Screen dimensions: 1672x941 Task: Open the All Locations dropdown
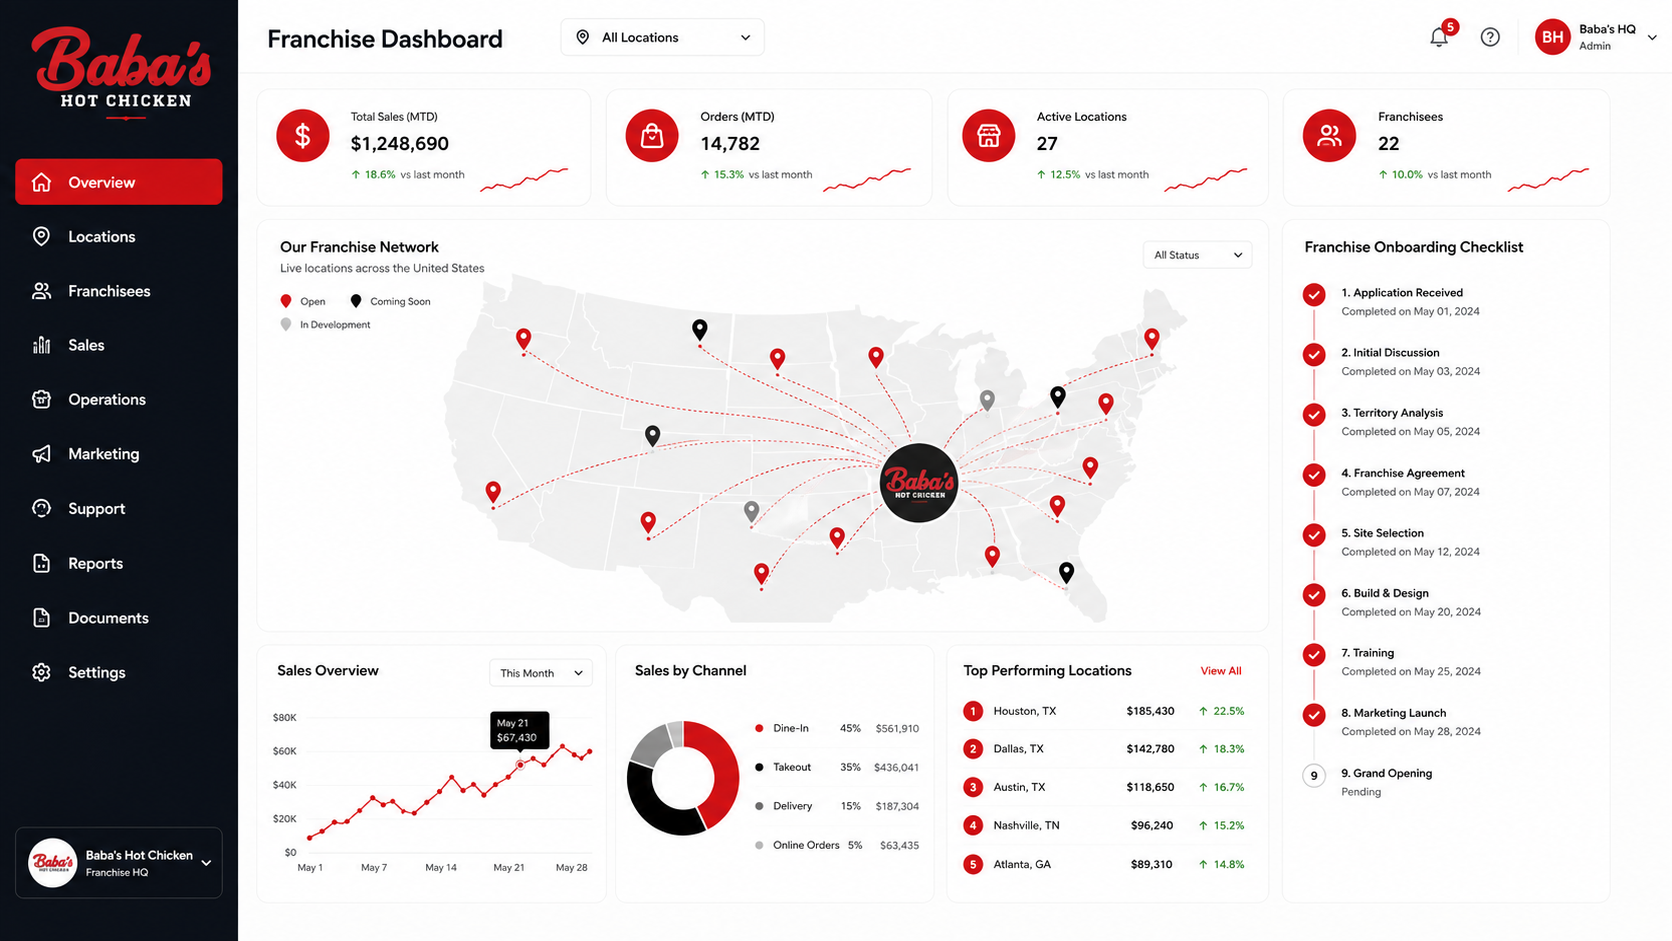point(662,37)
